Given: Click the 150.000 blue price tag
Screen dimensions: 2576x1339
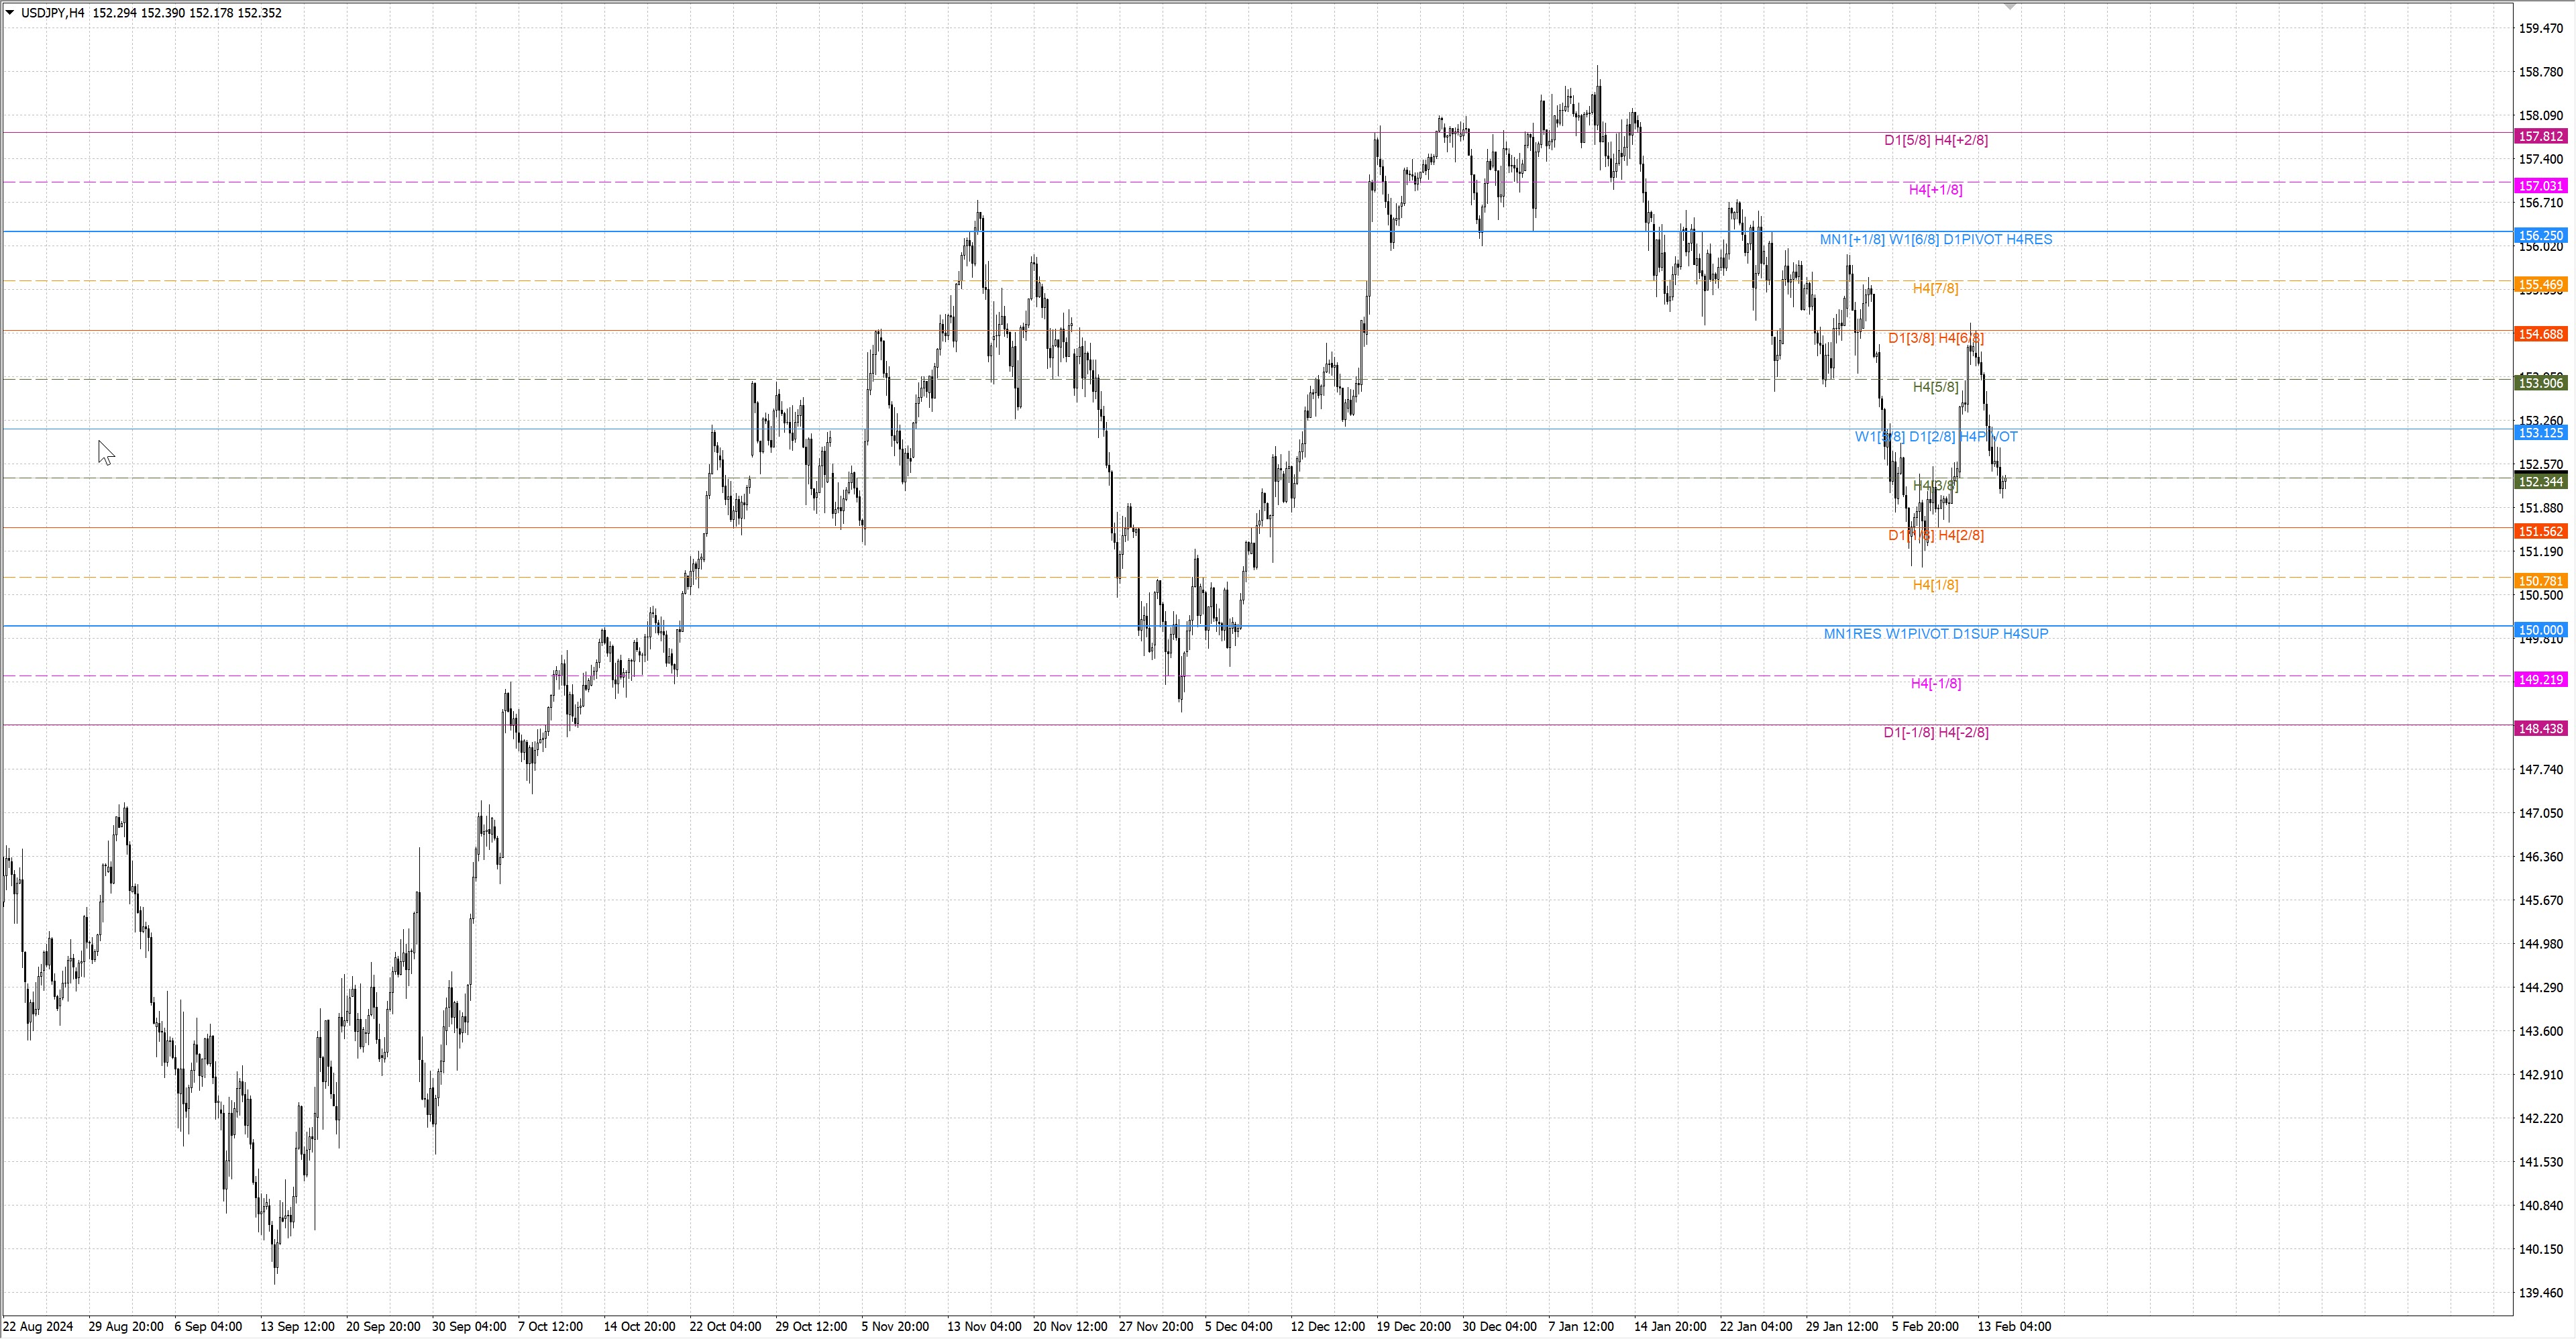Looking at the screenshot, I should 2540,630.
